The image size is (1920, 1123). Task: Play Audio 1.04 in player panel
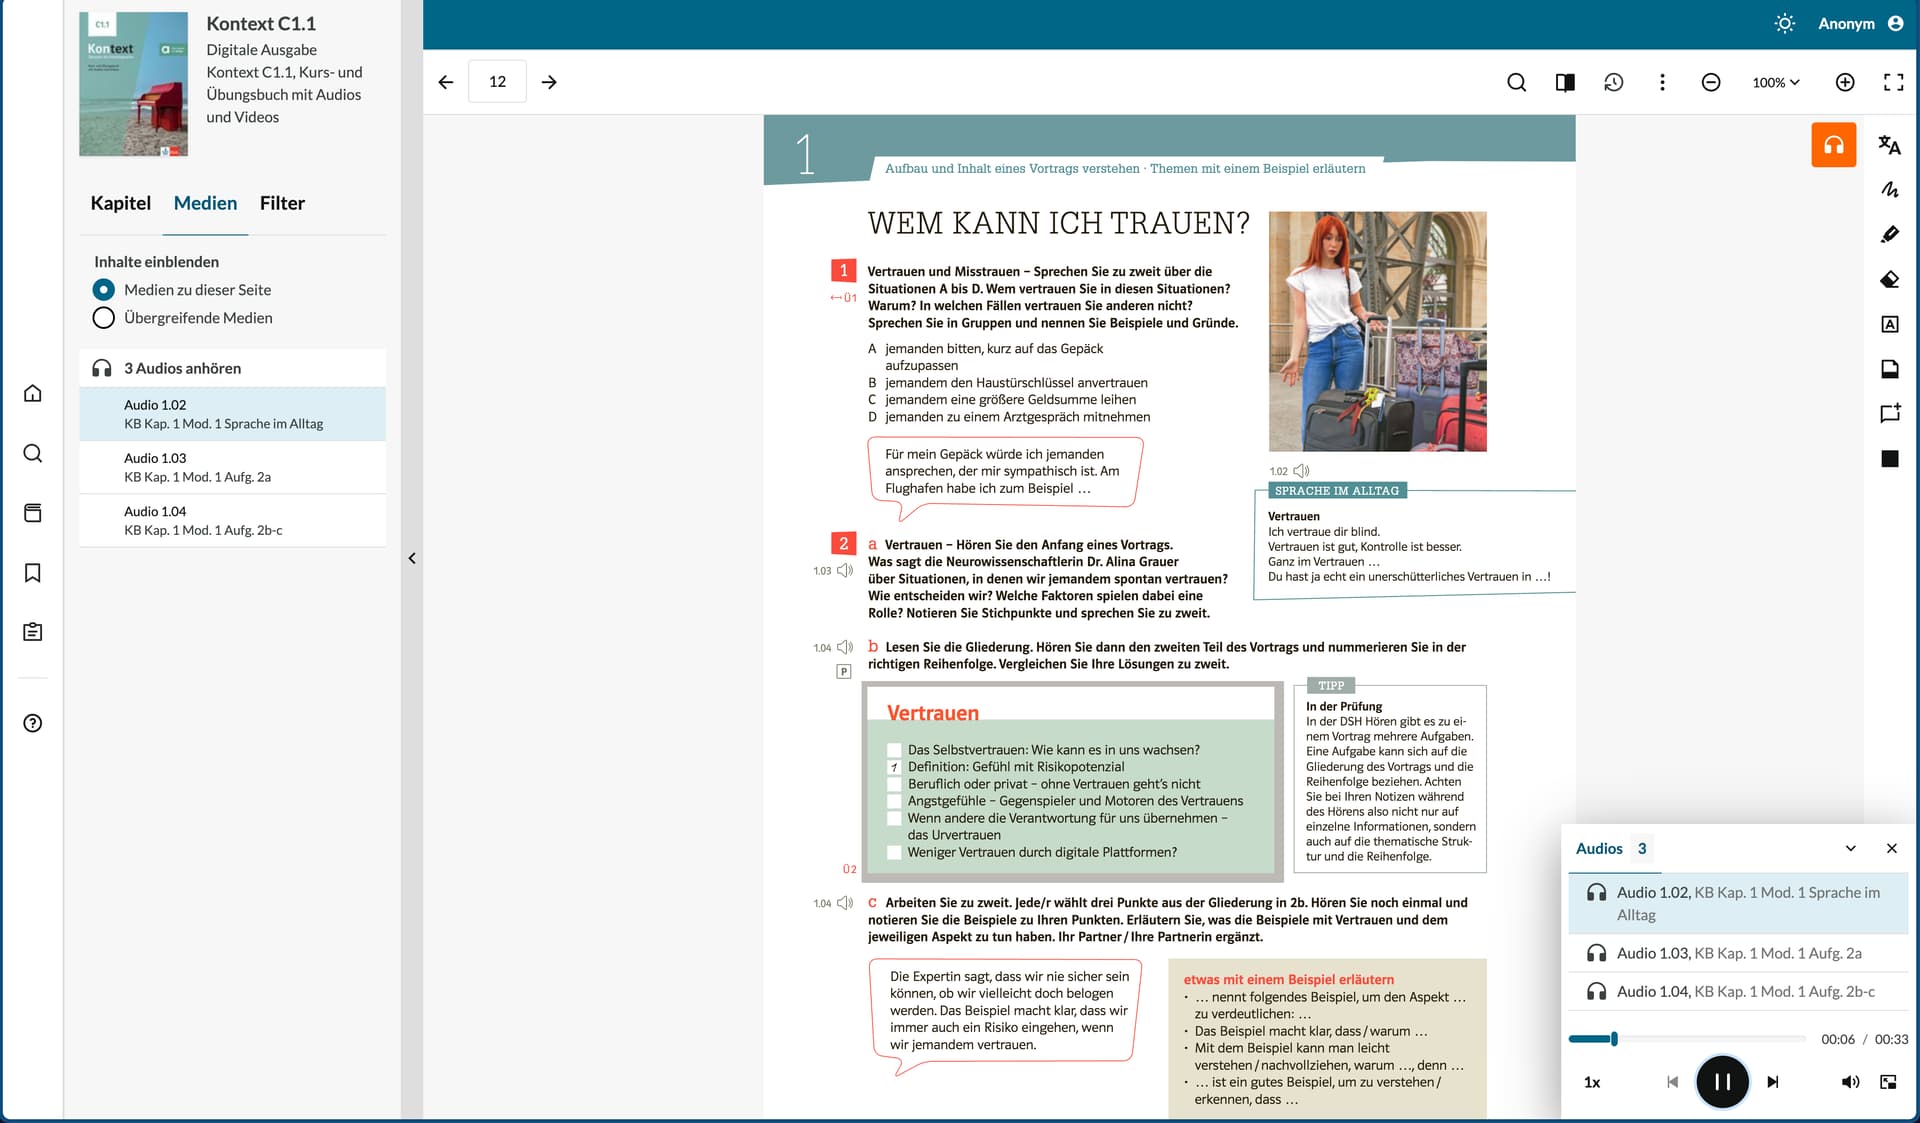[1738, 991]
